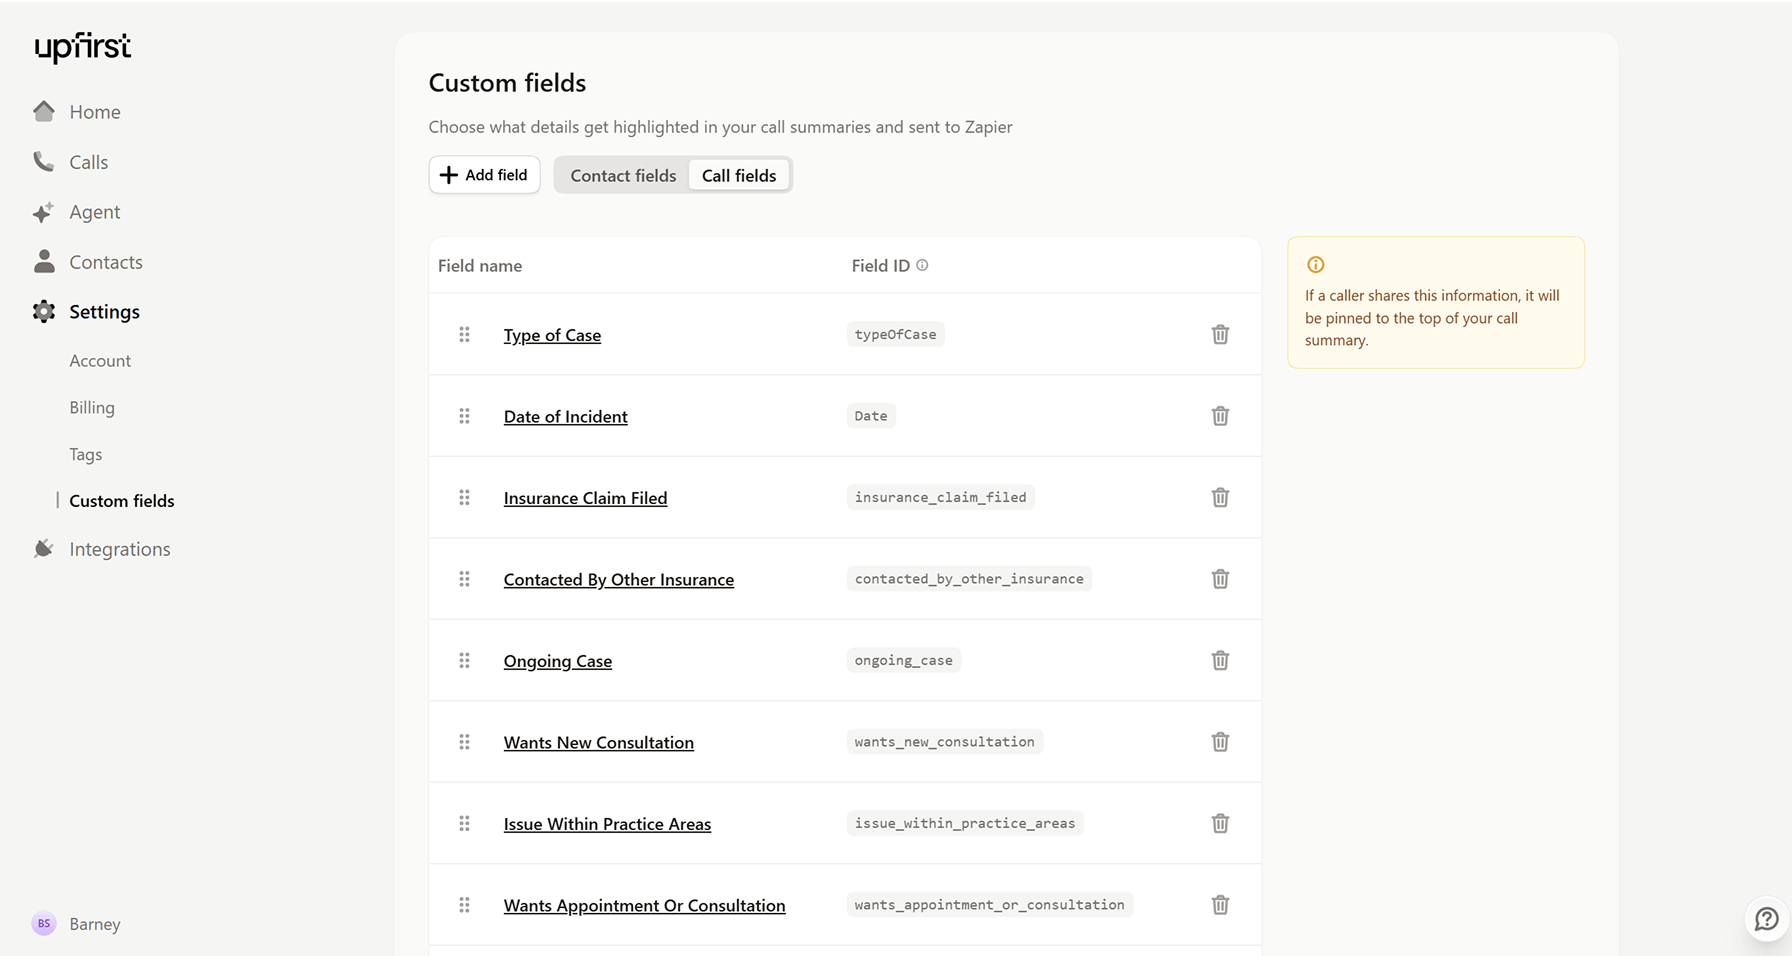Open Integrations in the sidebar
Screen dimensions: 1792x956
(x=120, y=549)
